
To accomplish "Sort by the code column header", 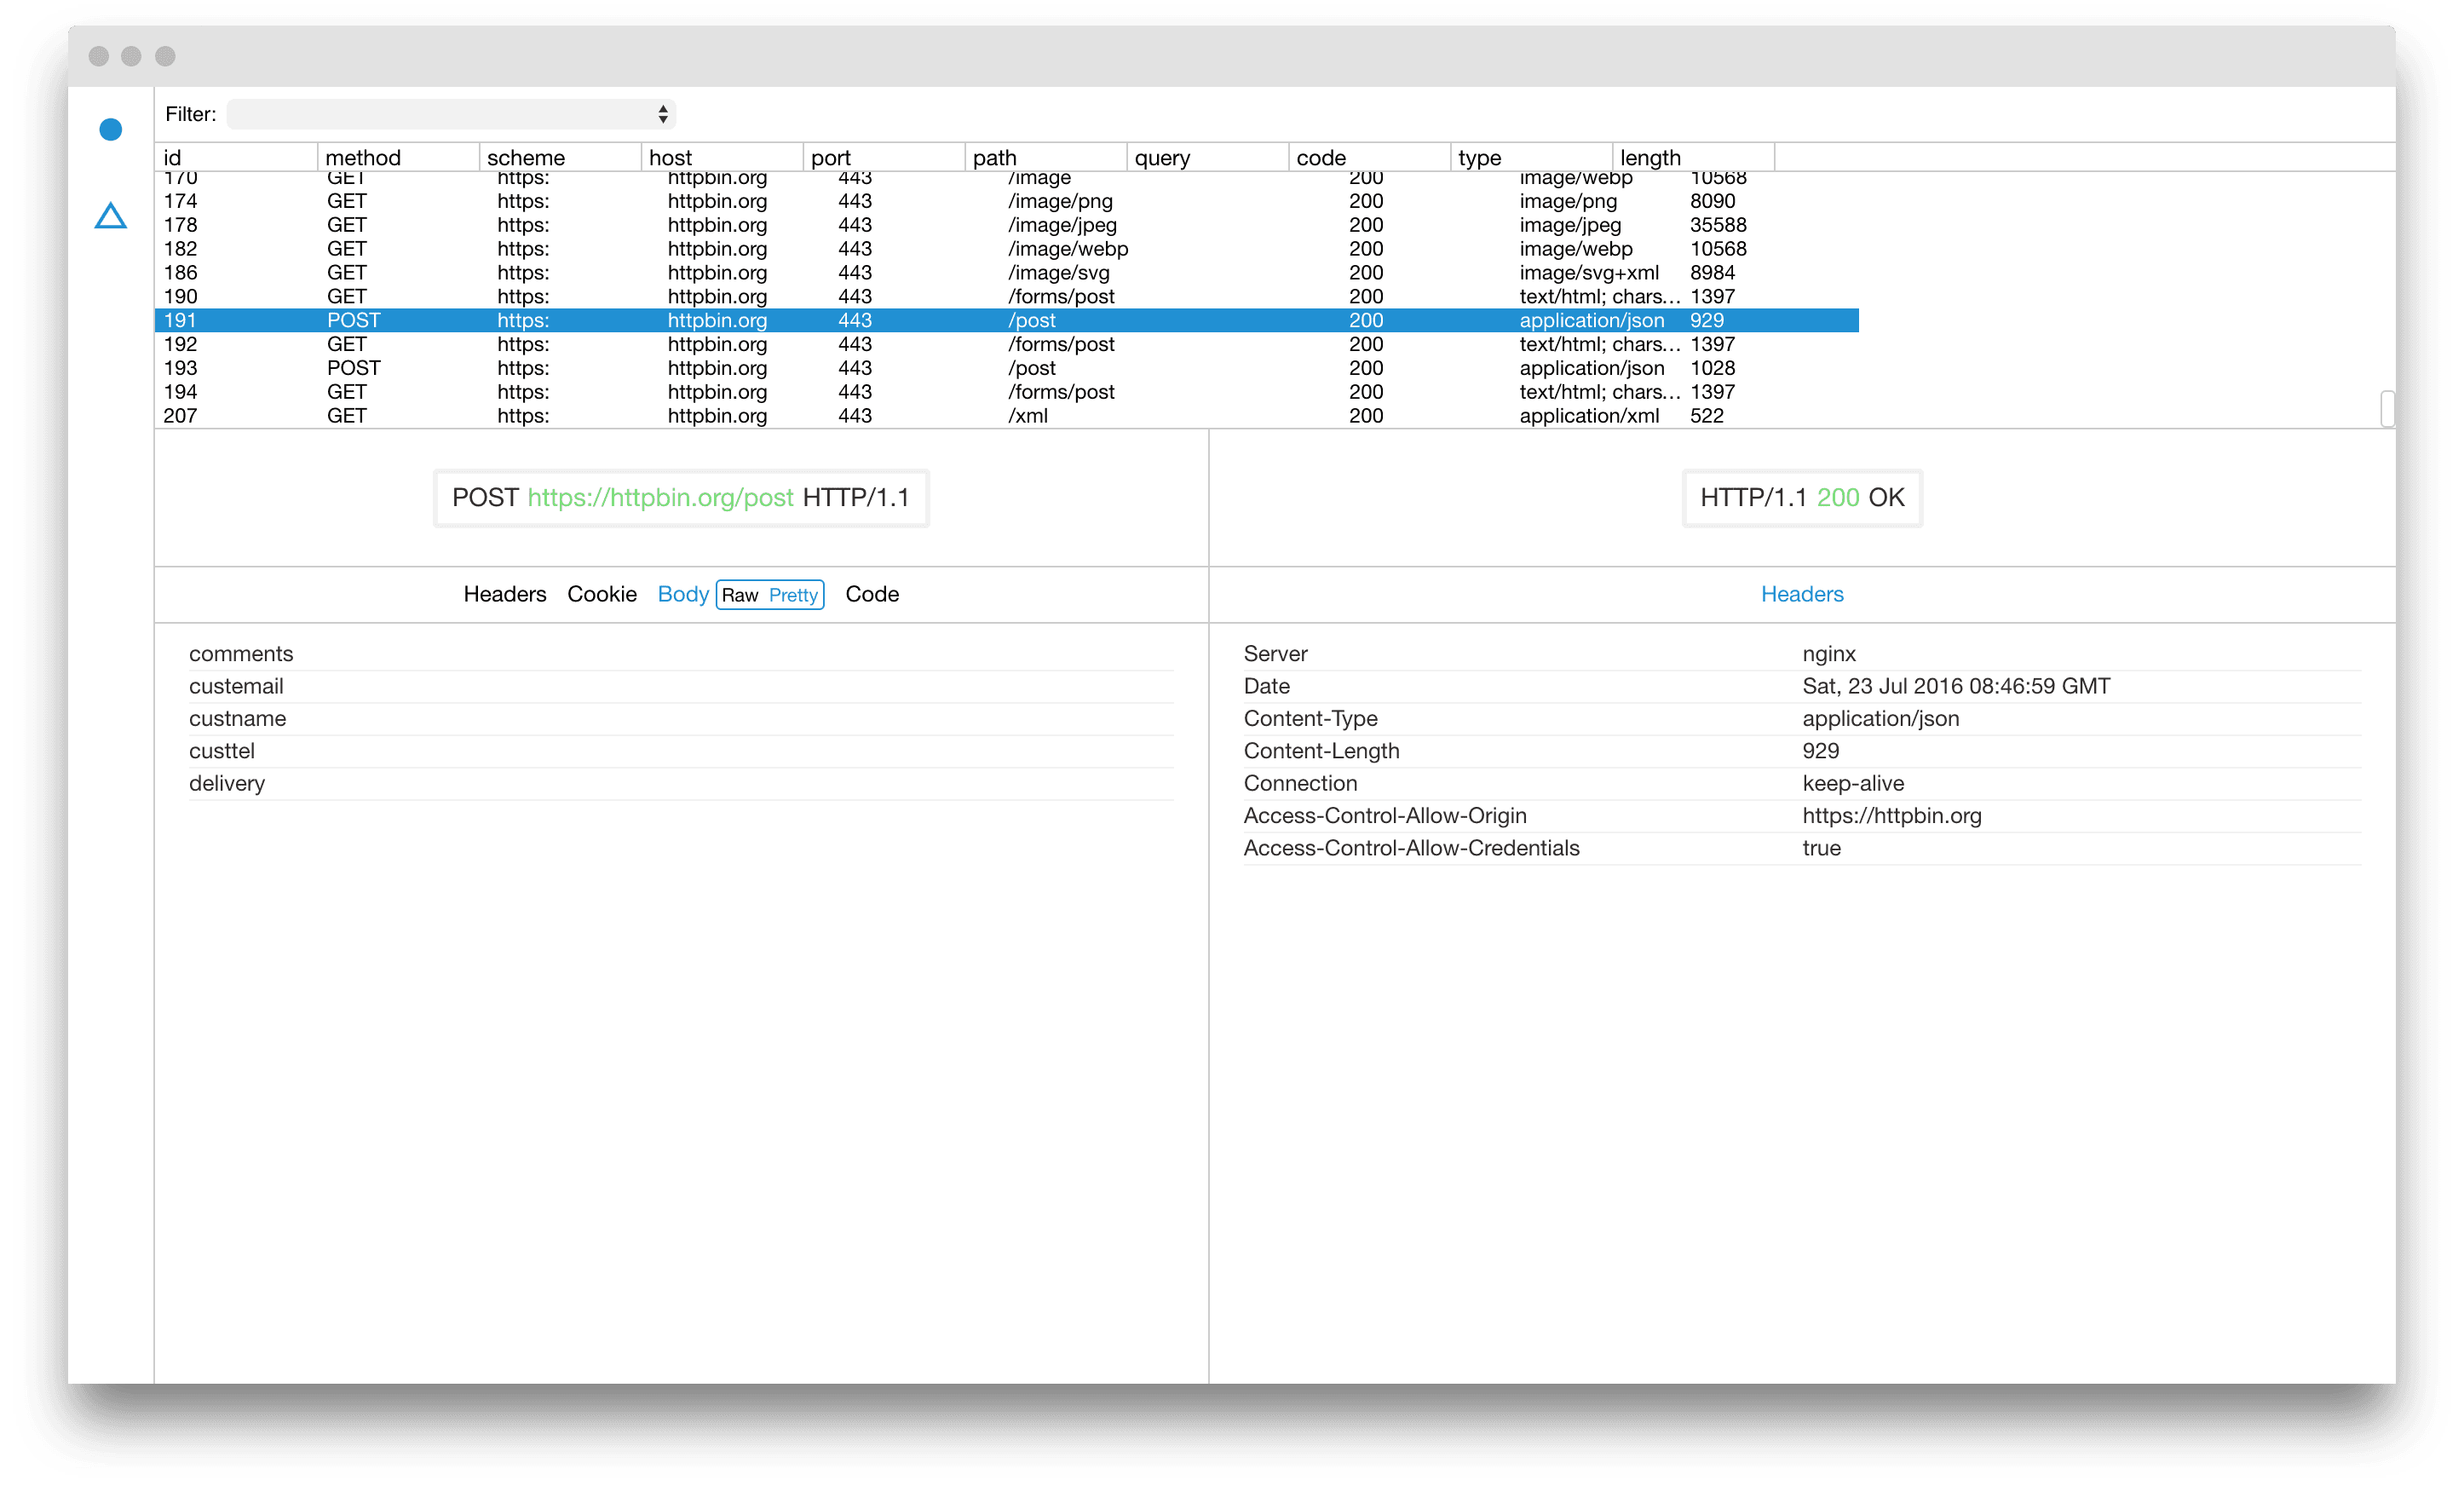I will (x=1370, y=157).
